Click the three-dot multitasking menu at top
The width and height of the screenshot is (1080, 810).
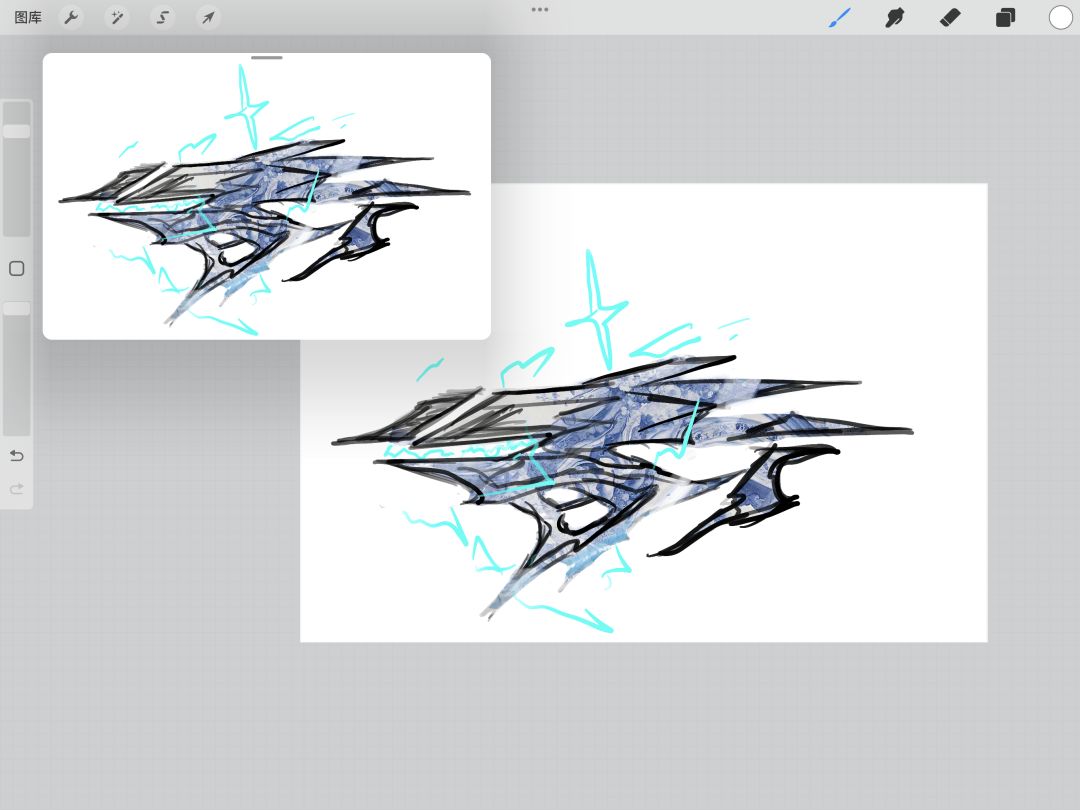click(540, 10)
